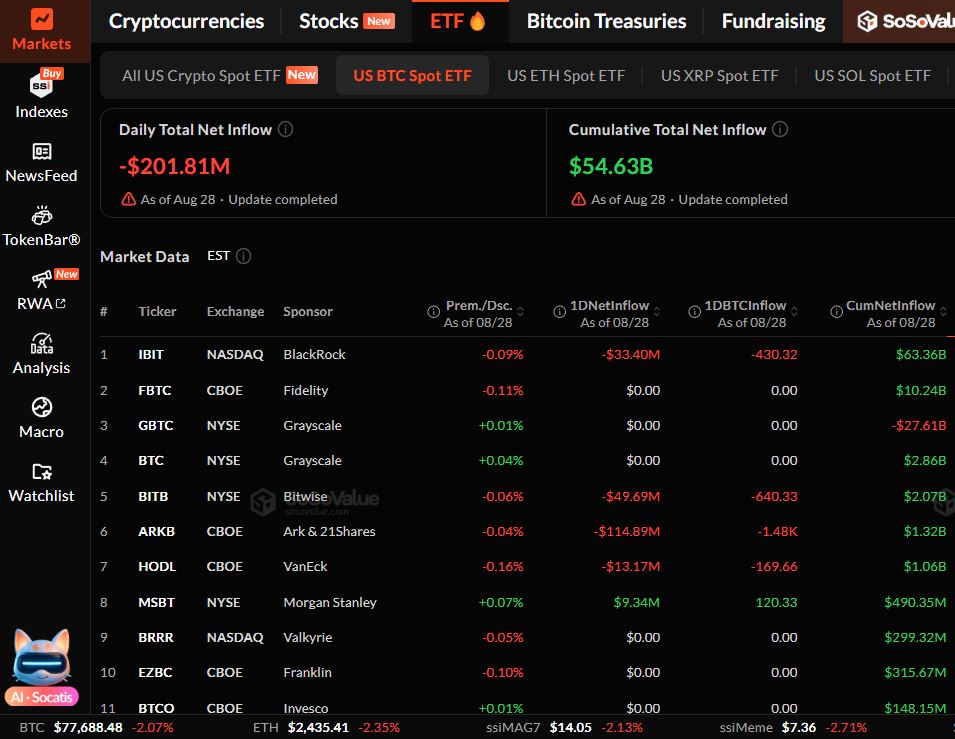Sort by Prem./Dsc. column arrows
The image size is (955, 739).
[520, 311]
